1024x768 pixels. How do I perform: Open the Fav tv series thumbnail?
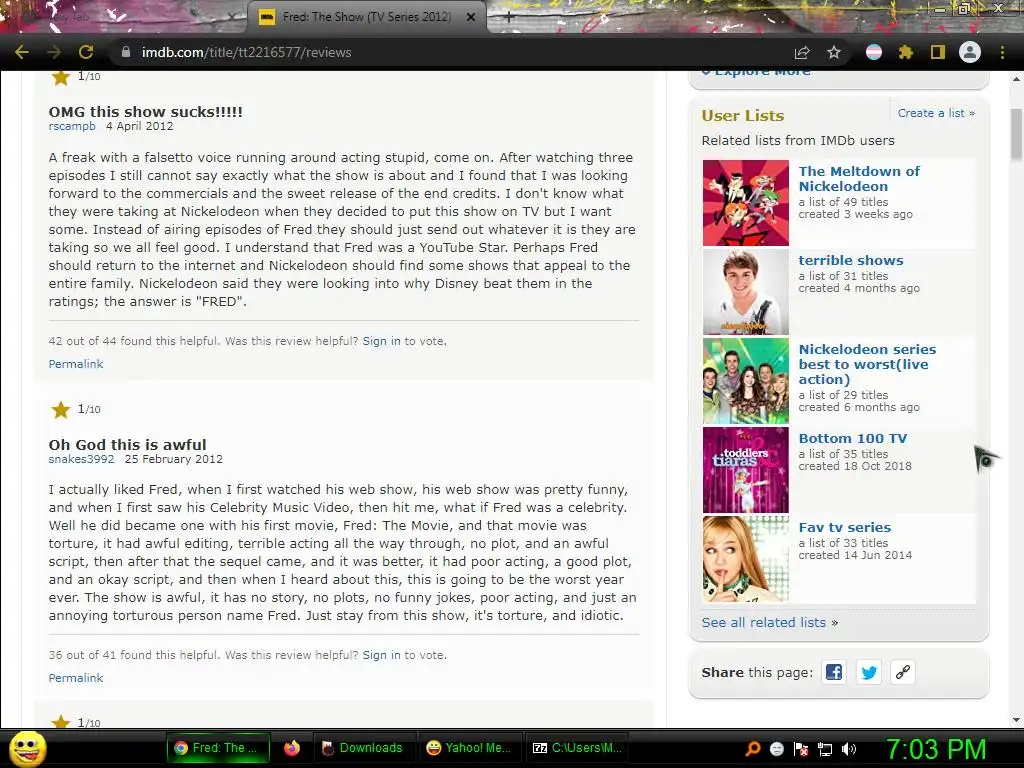coord(746,559)
